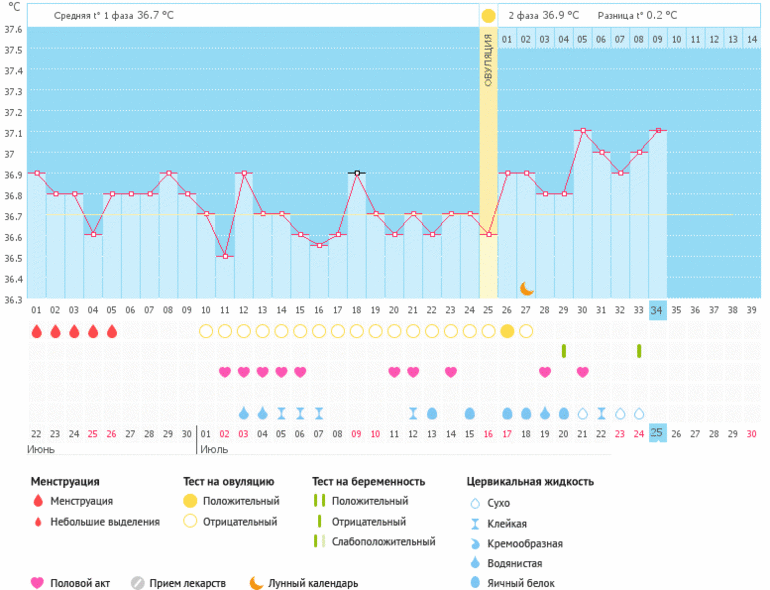Click the temperature point on cycle day 11
Viewport: 770px width, 590px height.
(225, 256)
